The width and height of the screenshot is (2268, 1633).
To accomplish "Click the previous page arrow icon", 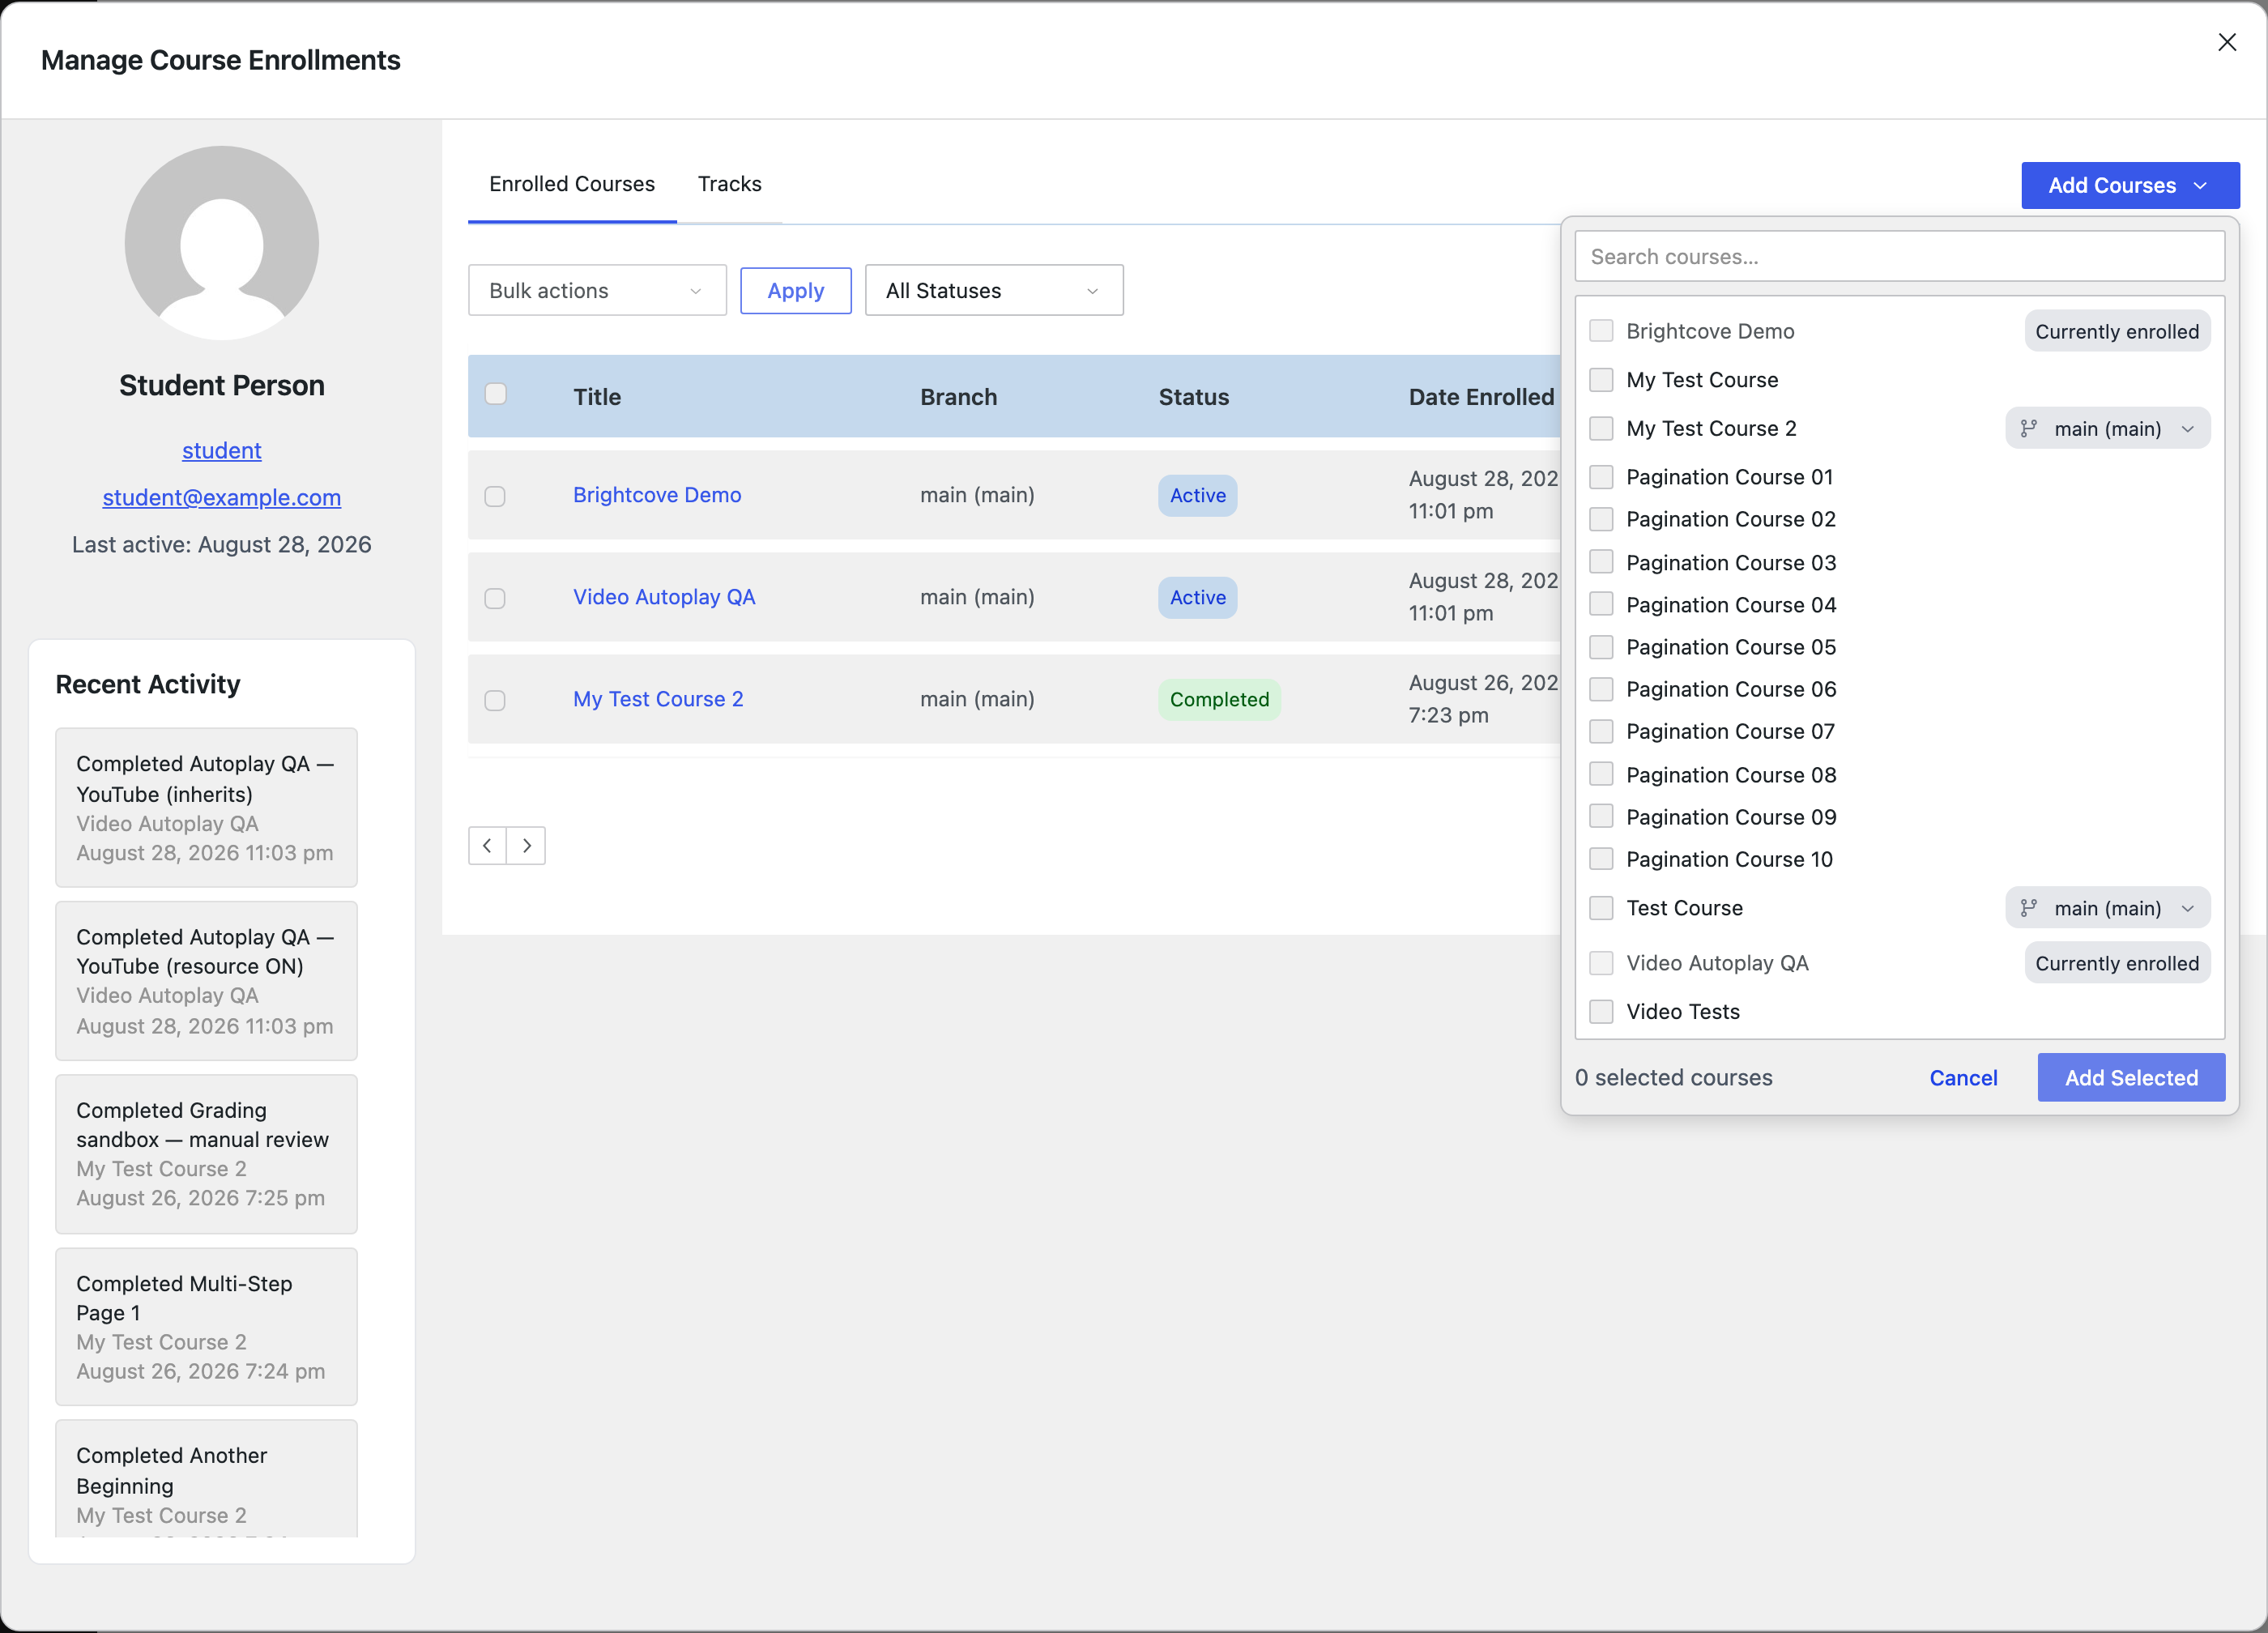I will 487,845.
